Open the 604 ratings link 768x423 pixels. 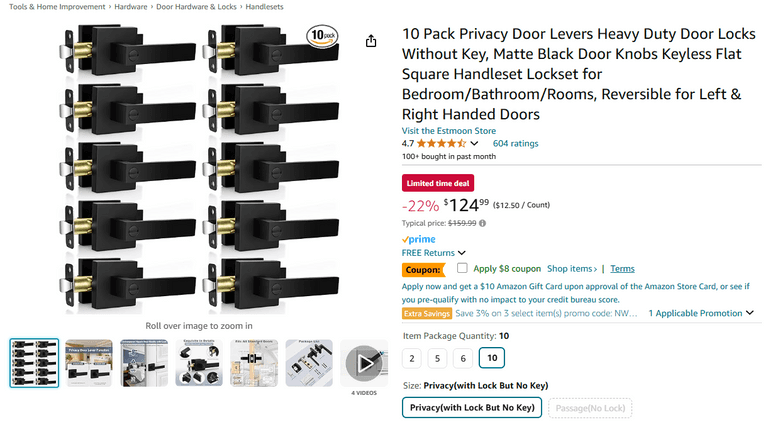(x=516, y=144)
